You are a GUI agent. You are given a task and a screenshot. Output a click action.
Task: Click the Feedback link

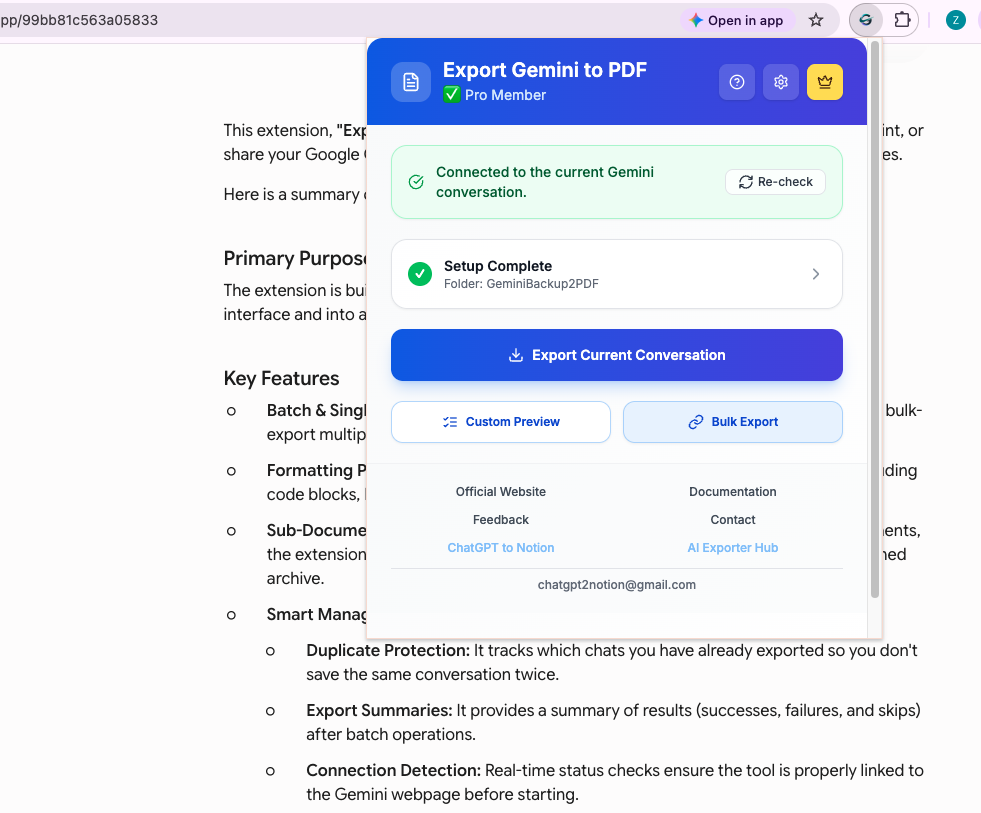point(501,520)
